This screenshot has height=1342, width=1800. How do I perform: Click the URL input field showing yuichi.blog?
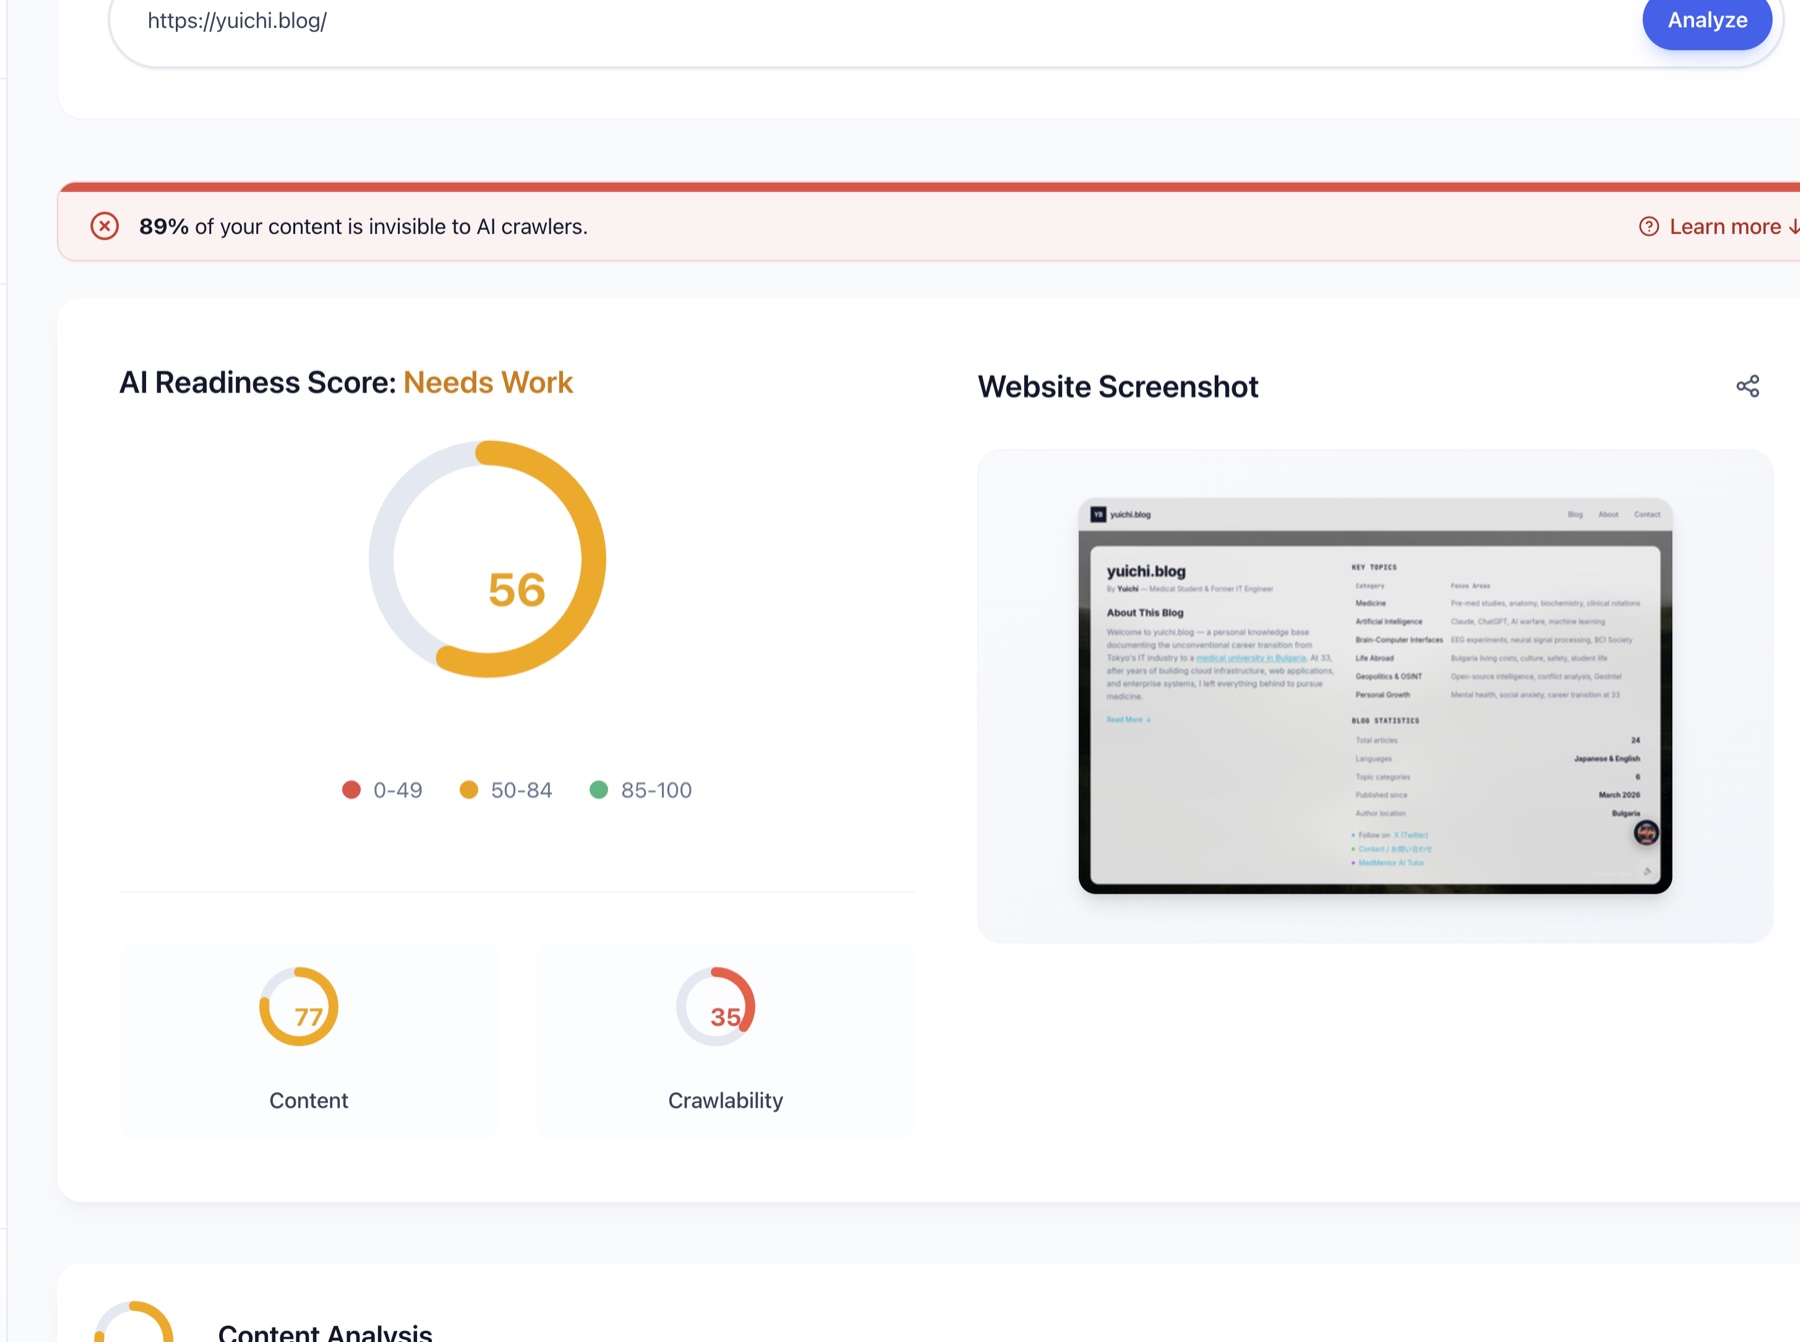coord(600,20)
